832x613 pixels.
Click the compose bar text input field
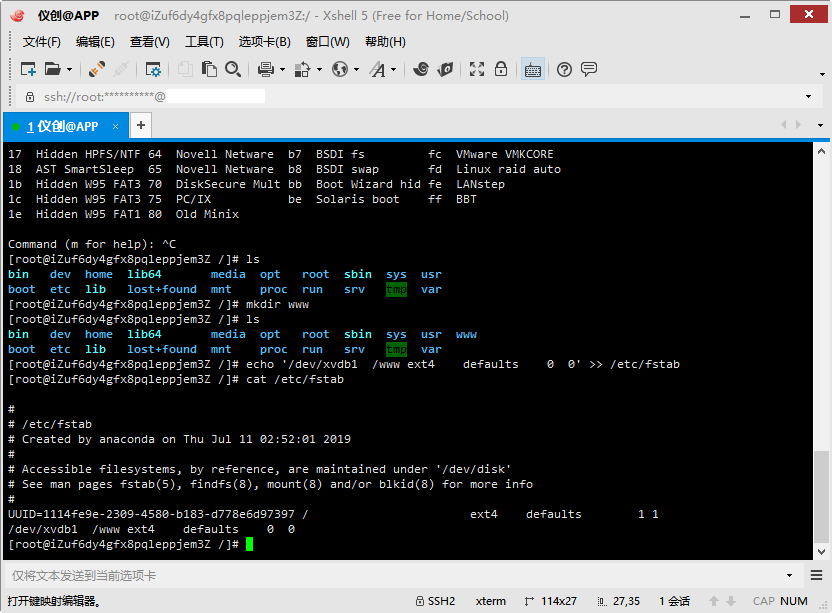(x=395, y=575)
